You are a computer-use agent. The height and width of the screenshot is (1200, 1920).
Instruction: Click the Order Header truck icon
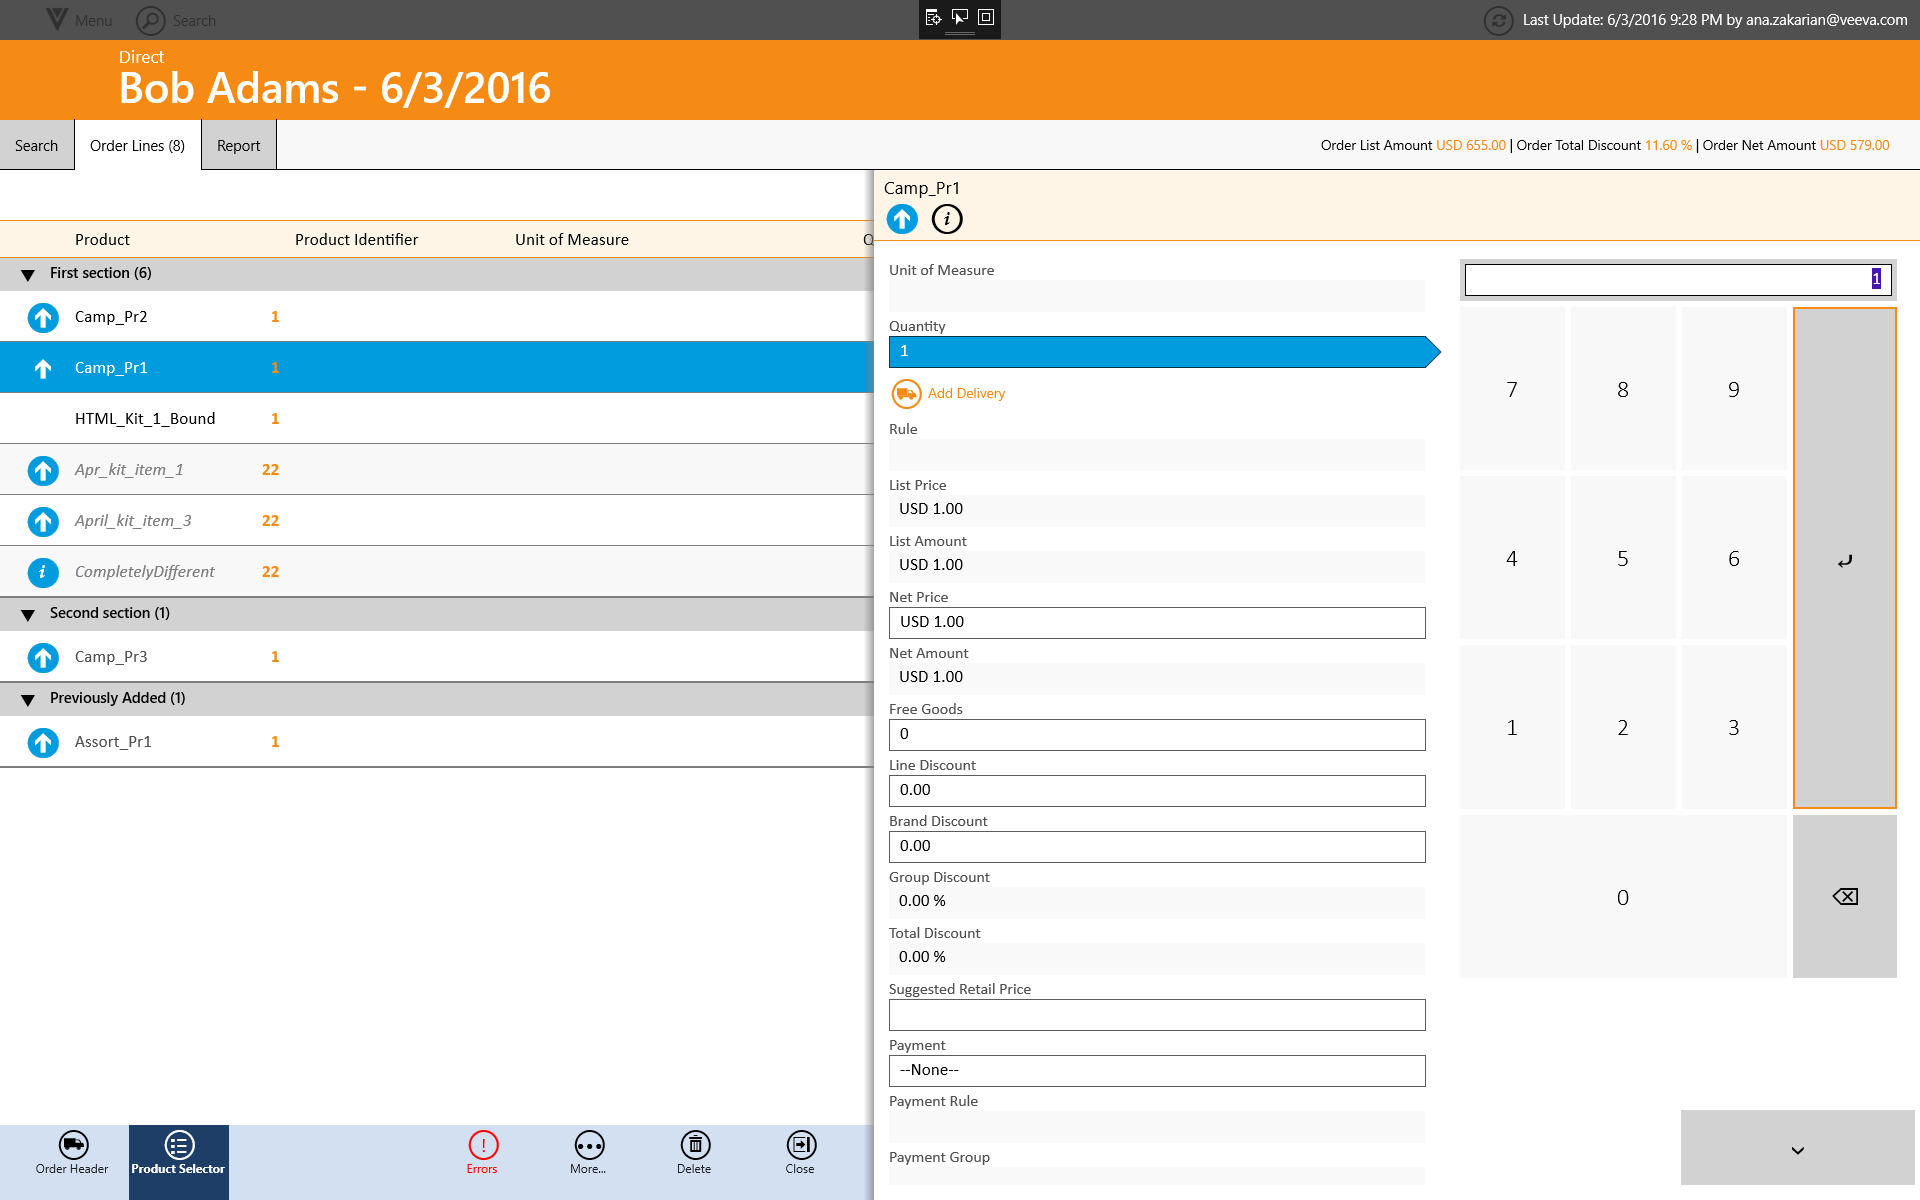[x=73, y=1145]
